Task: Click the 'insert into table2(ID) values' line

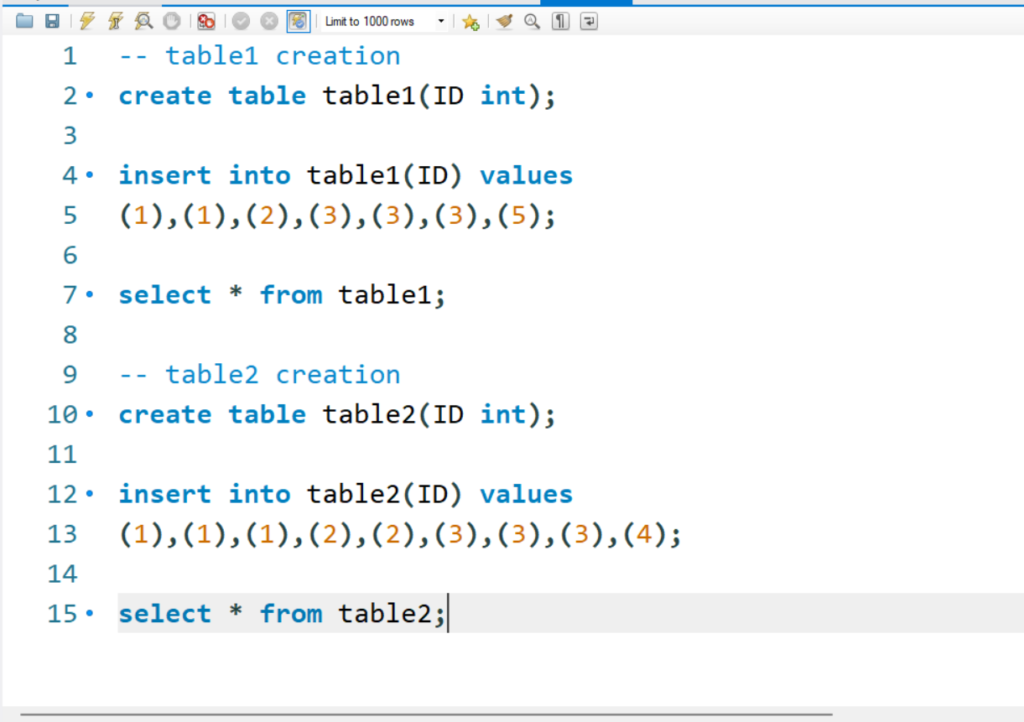Action: [x=345, y=494]
